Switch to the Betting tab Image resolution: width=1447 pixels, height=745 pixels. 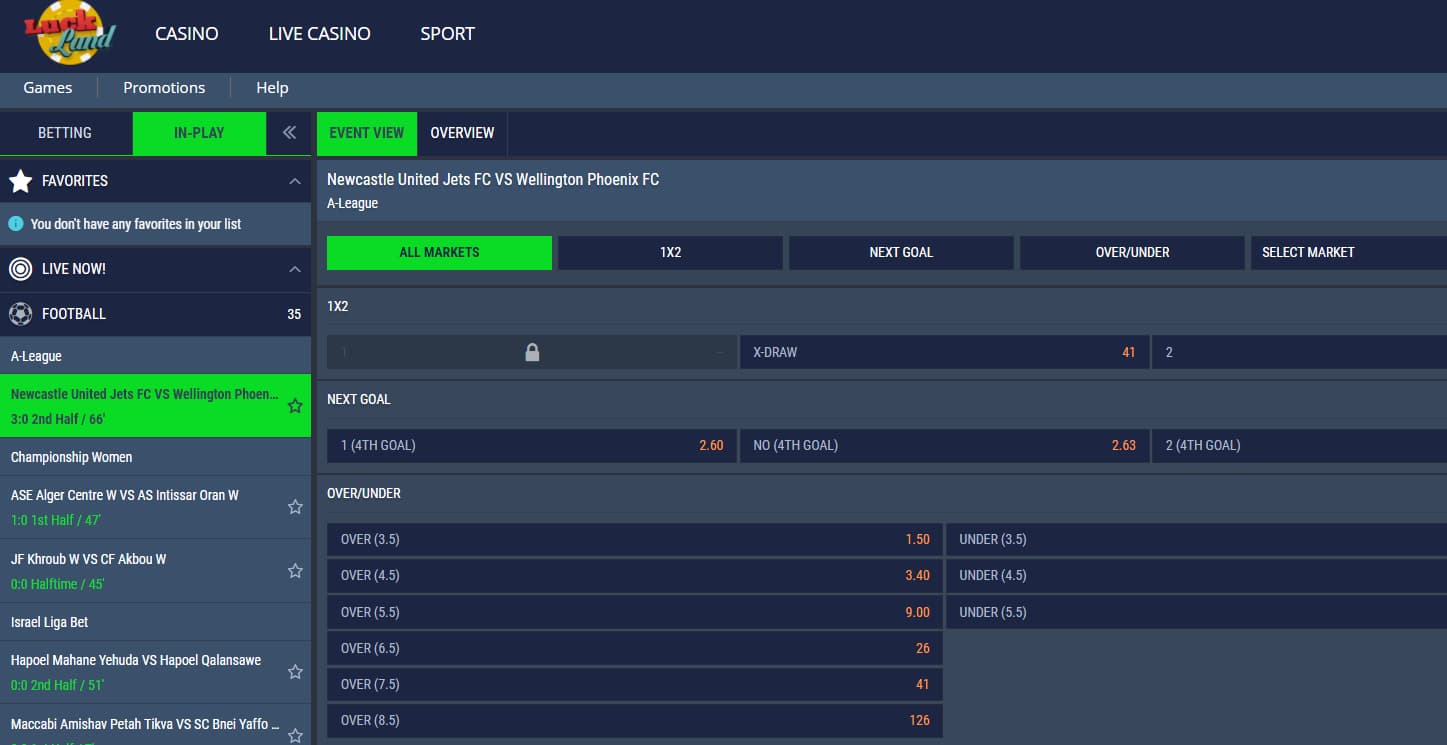click(x=65, y=133)
